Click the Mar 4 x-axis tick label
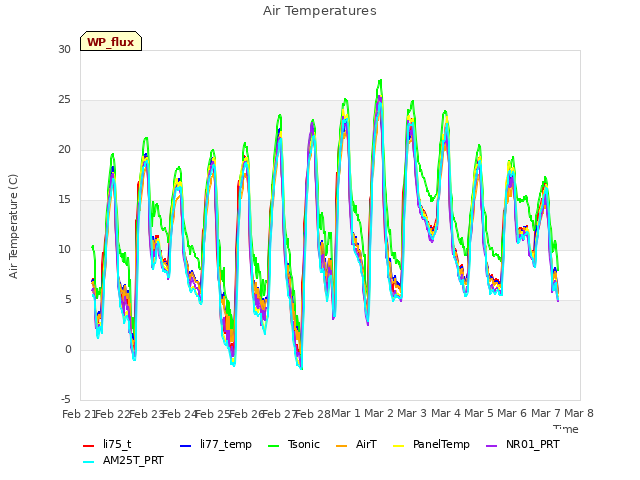This screenshot has height=480, width=640. pyautogui.click(x=446, y=413)
